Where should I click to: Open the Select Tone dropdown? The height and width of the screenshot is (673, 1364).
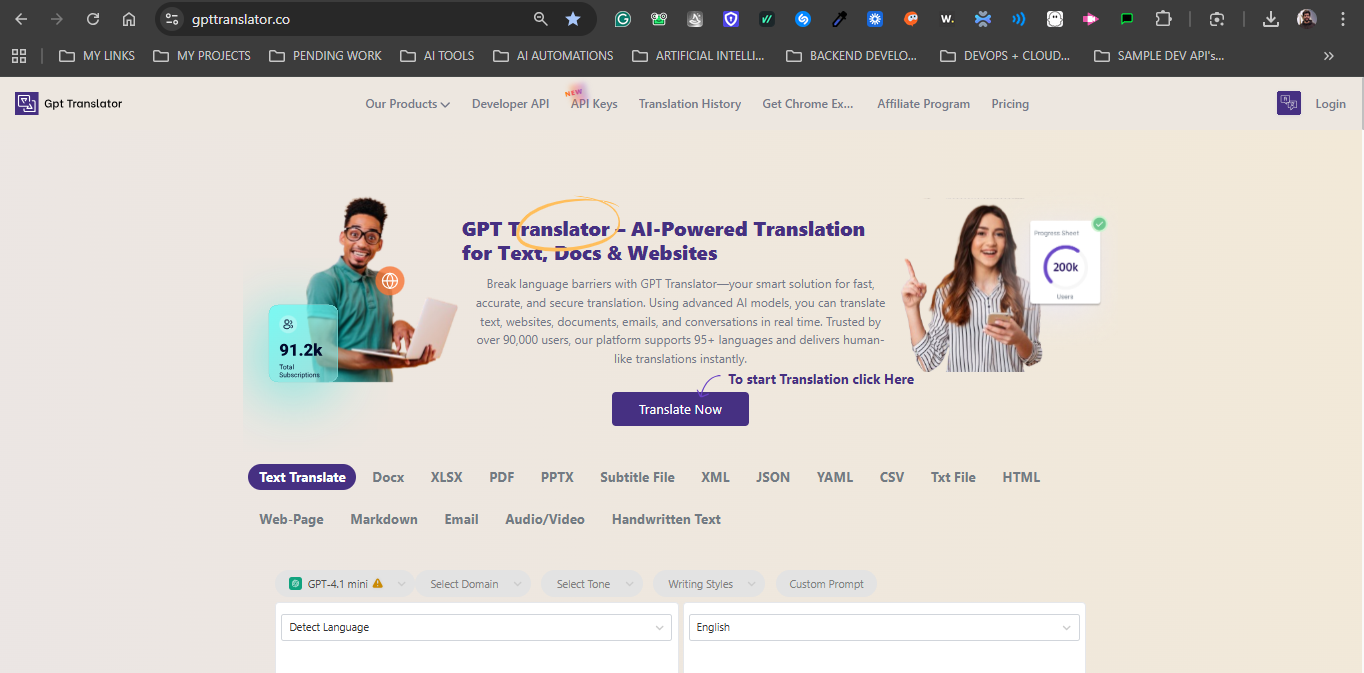(593, 584)
